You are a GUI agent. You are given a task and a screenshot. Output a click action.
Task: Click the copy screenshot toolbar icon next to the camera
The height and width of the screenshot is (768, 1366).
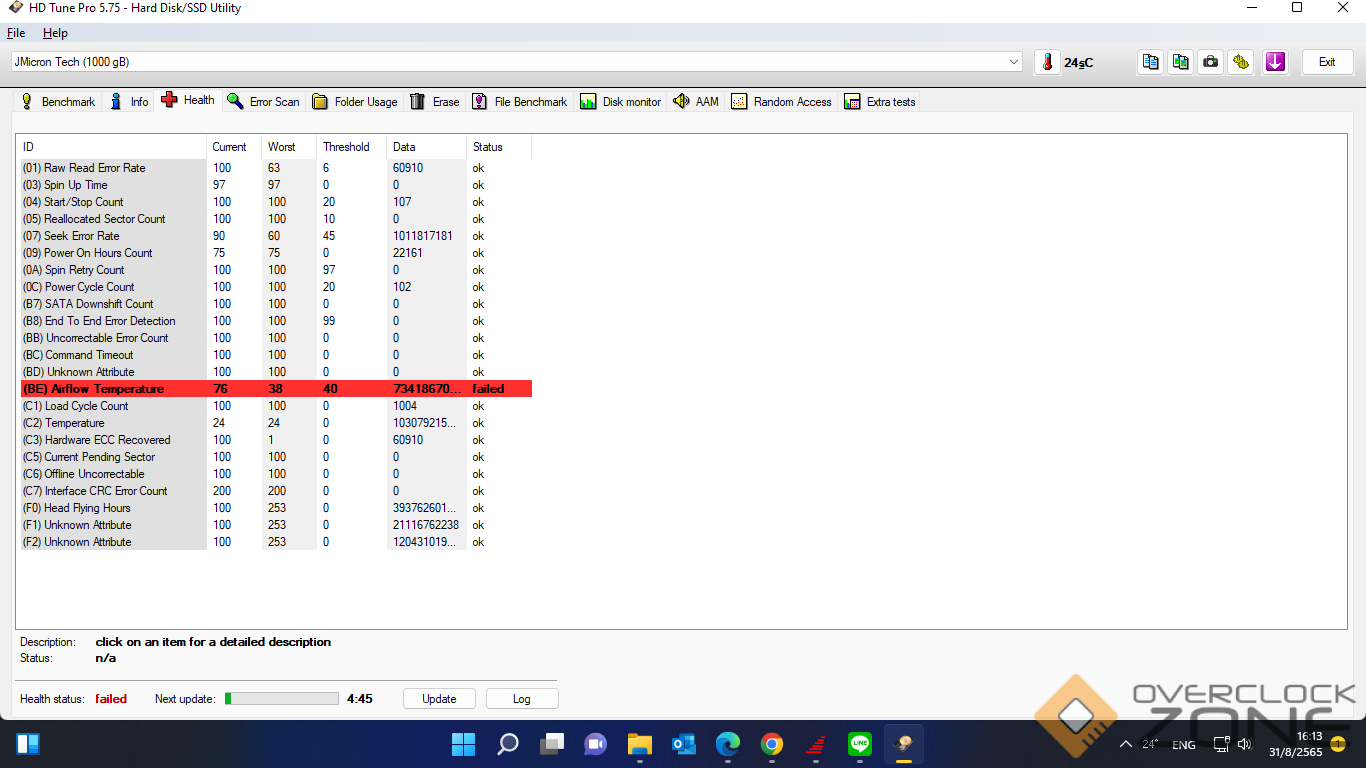coord(1181,62)
